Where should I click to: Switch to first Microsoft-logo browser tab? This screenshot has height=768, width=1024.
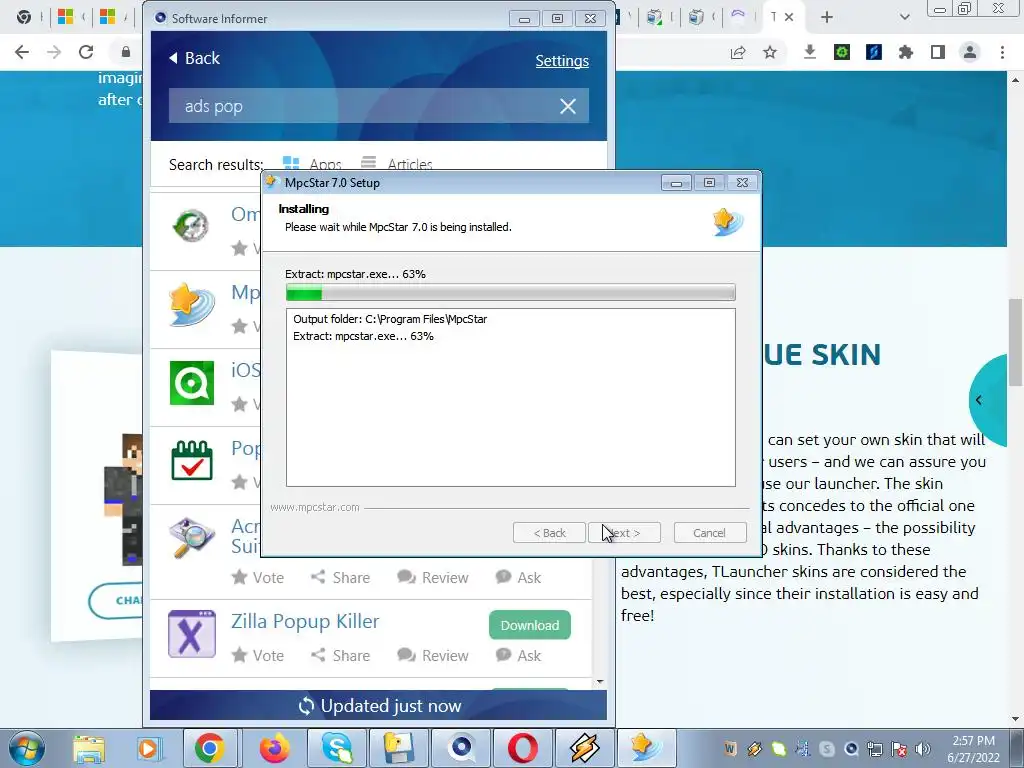click(x=65, y=17)
